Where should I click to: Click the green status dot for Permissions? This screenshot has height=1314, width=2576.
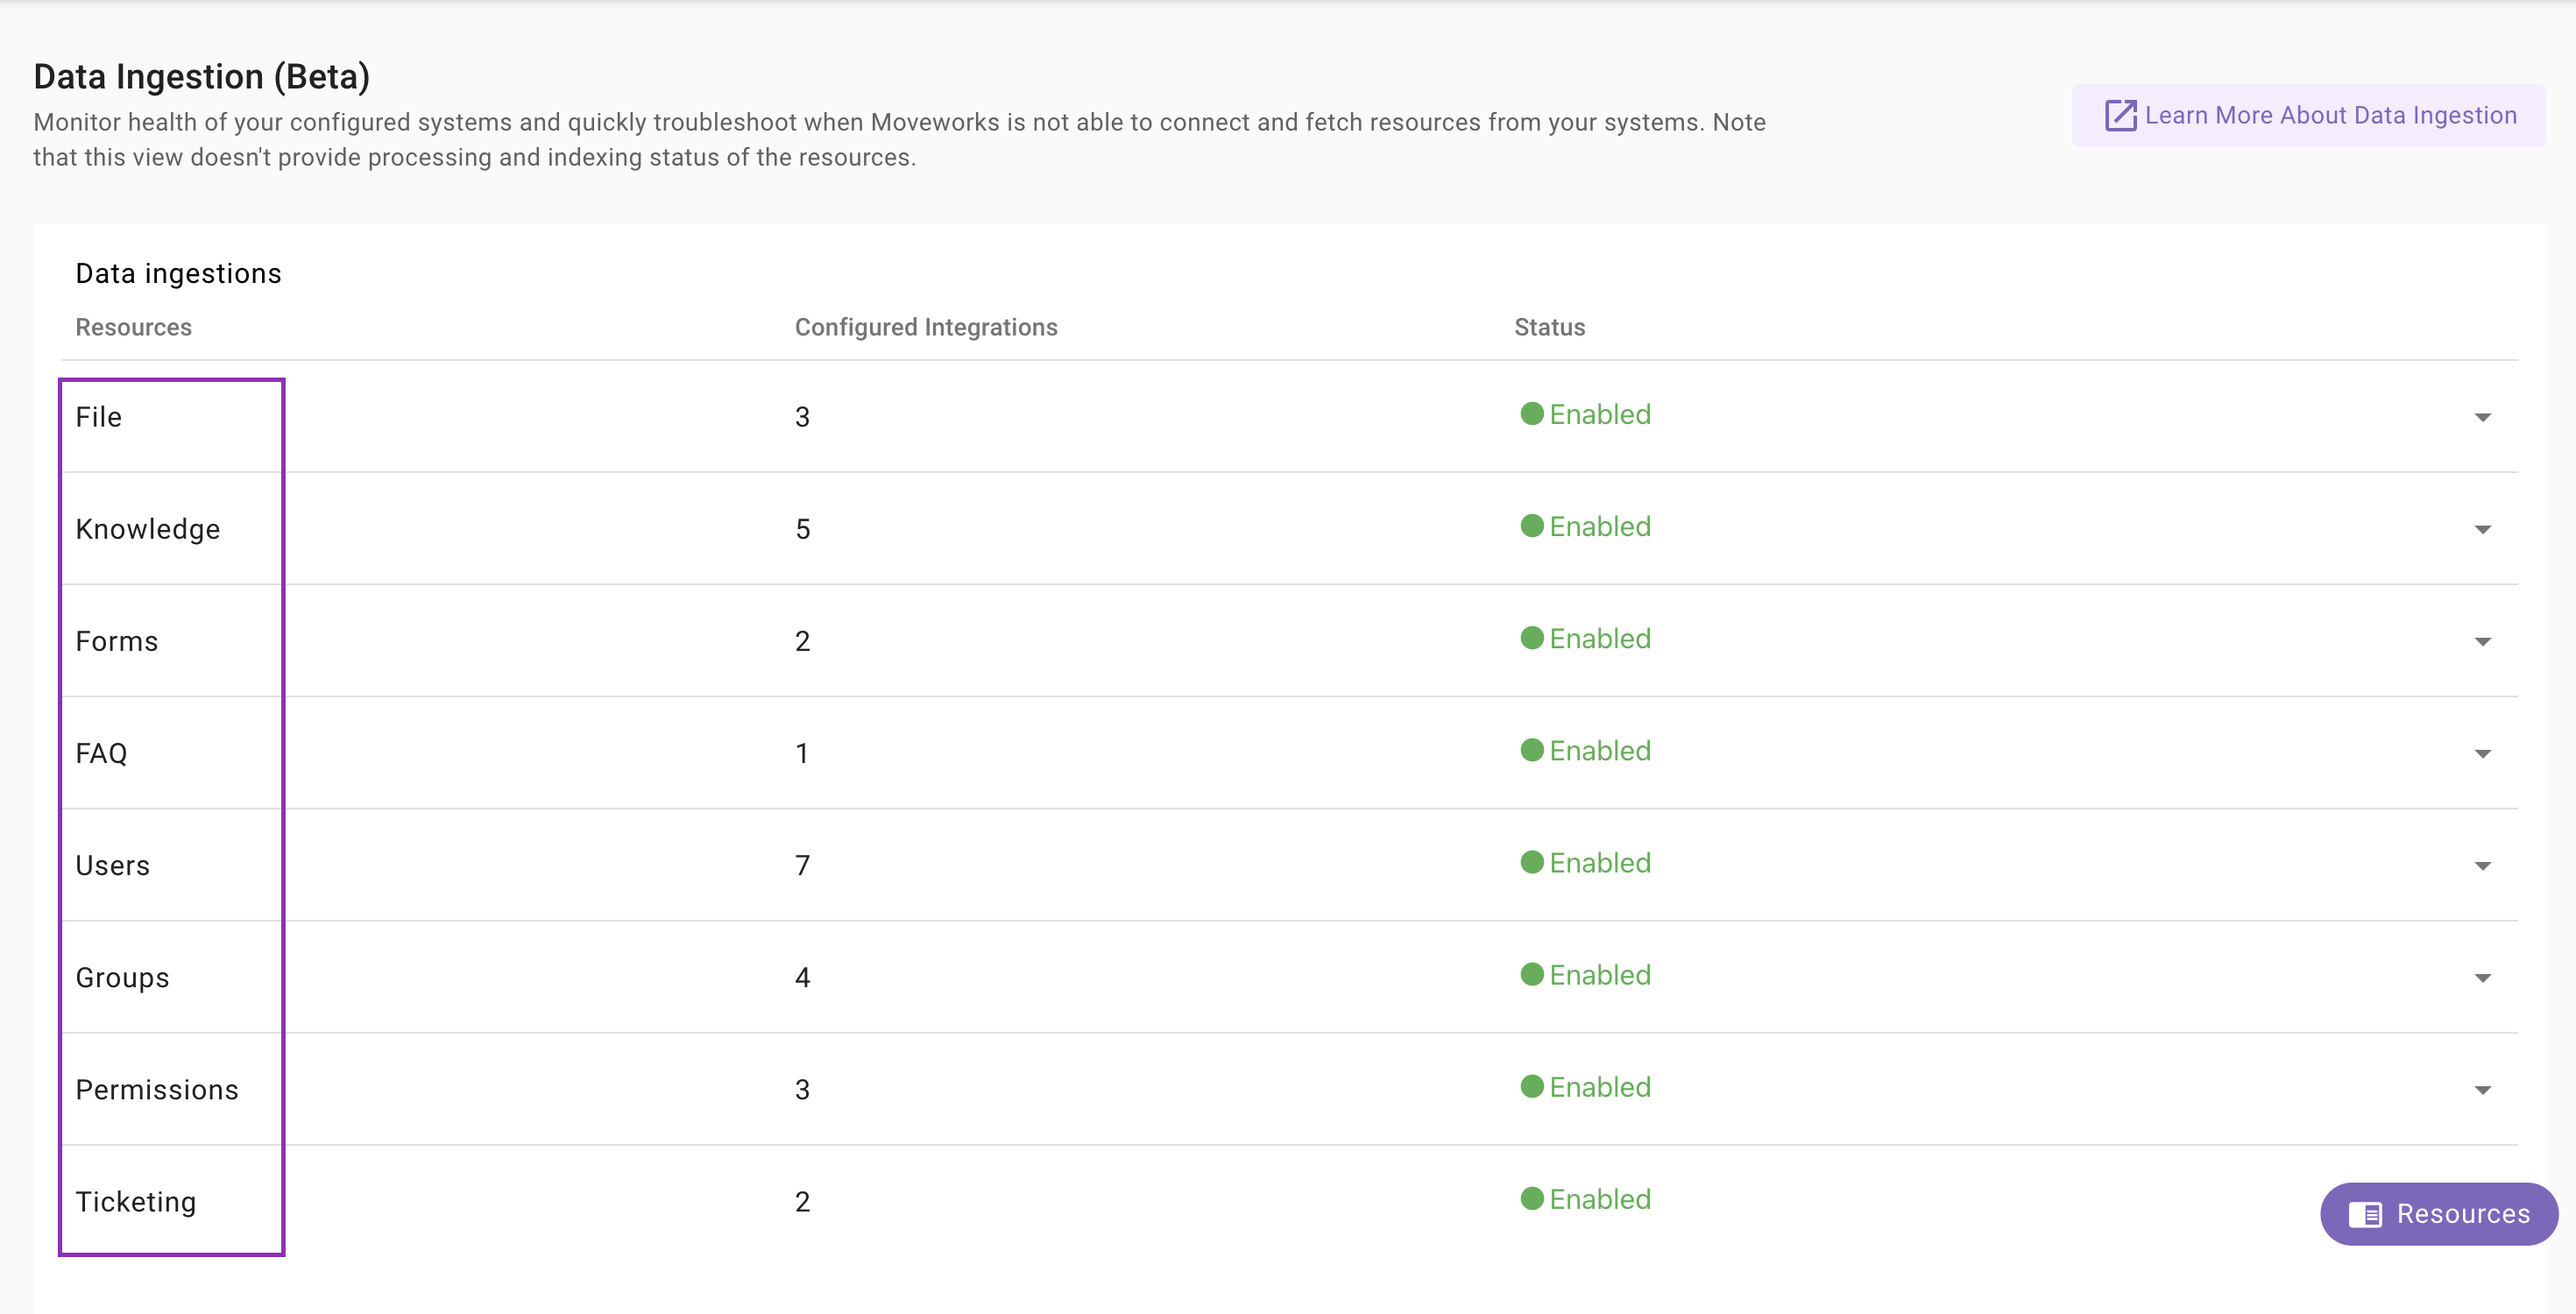coord(1532,1086)
